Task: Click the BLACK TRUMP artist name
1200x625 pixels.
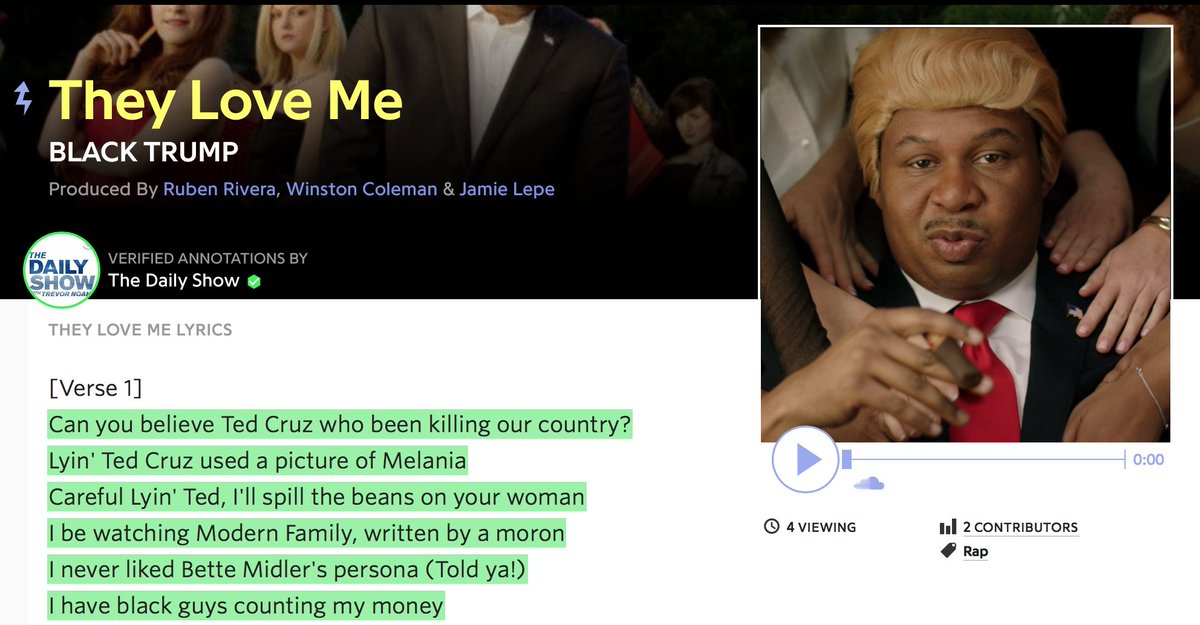Action: (x=144, y=152)
